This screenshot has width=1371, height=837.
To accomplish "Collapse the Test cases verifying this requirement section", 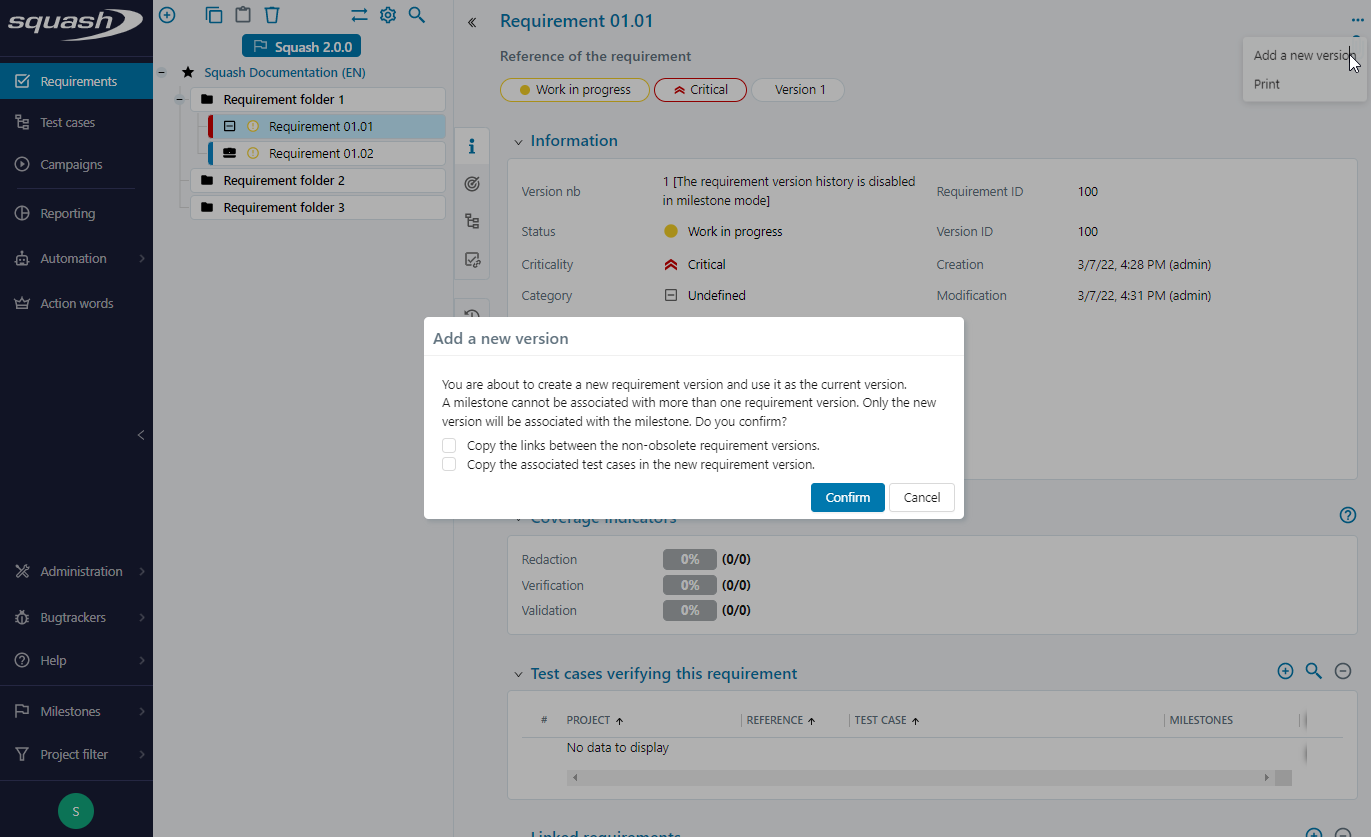I will (x=518, y=673).
